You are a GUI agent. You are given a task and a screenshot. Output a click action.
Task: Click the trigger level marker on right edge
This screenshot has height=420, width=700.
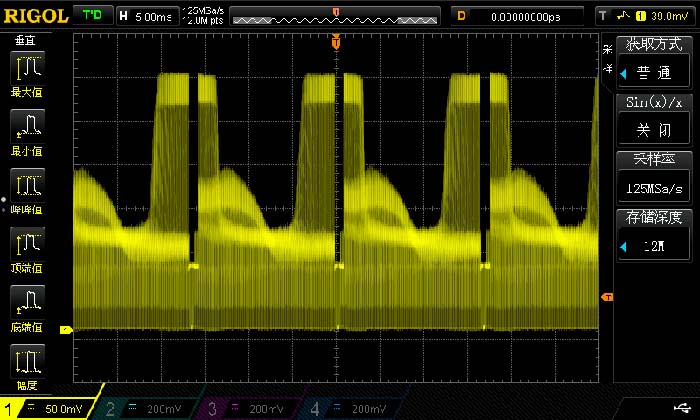[x=606, y=297]
